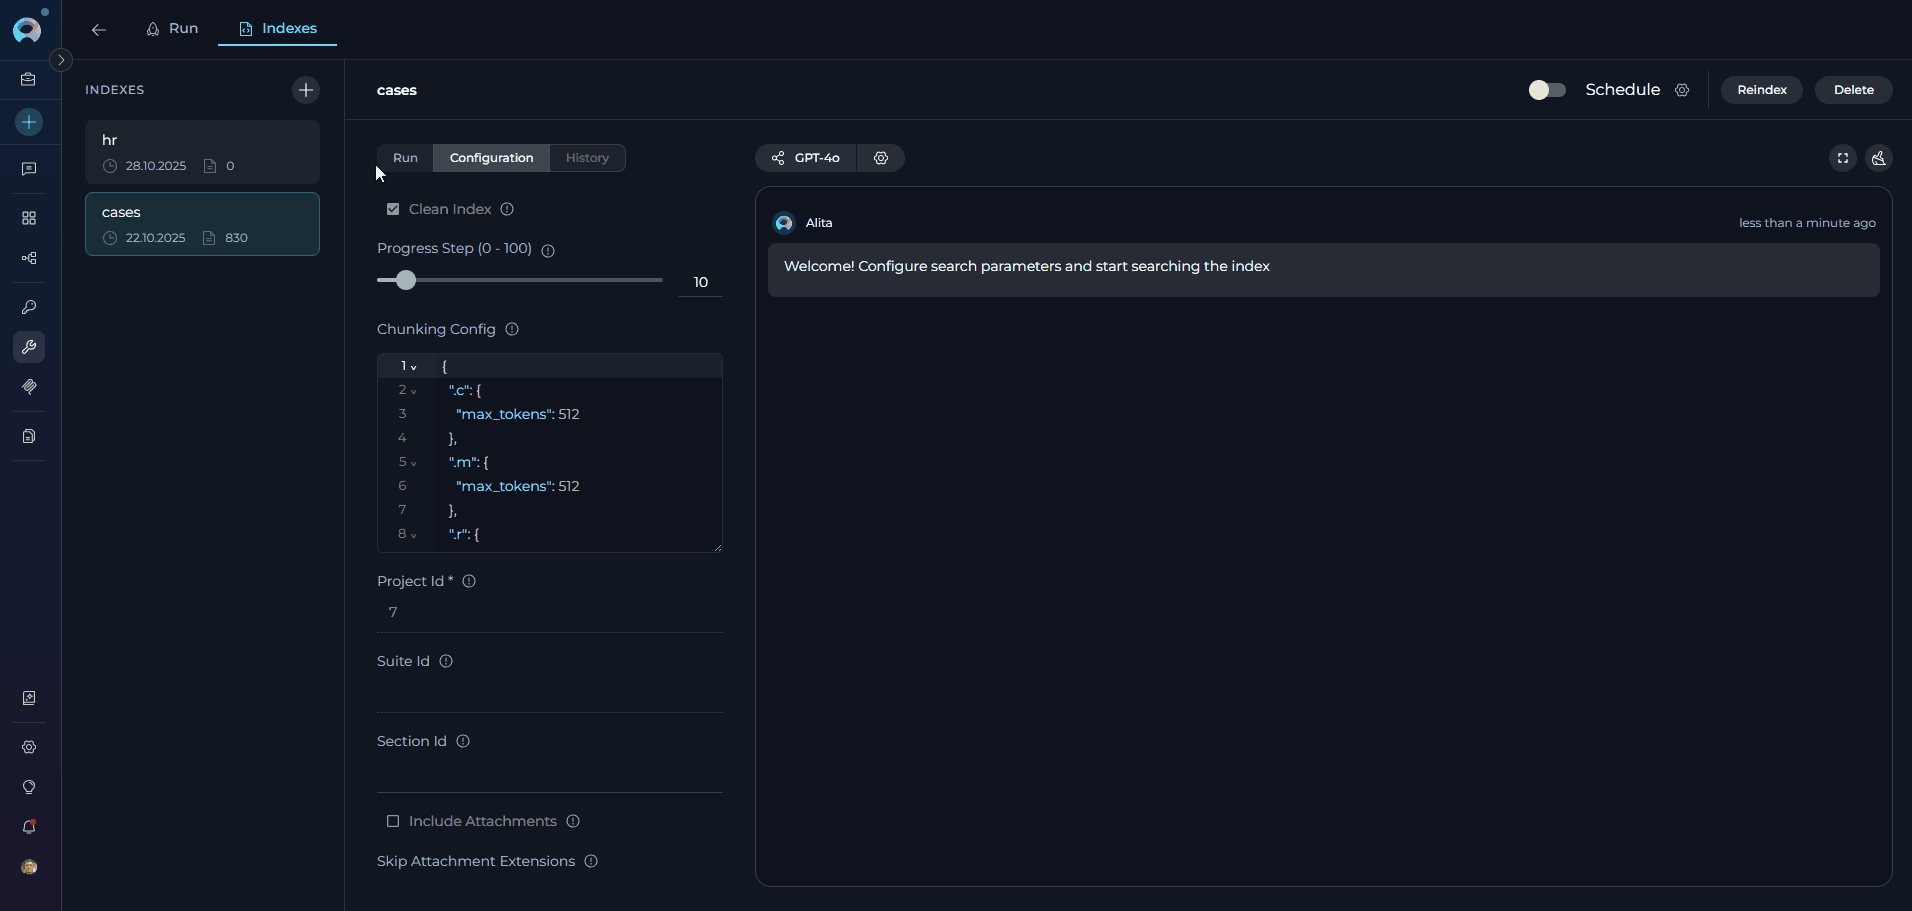Switch to the History tab
1912x911 pixels.
587,158
